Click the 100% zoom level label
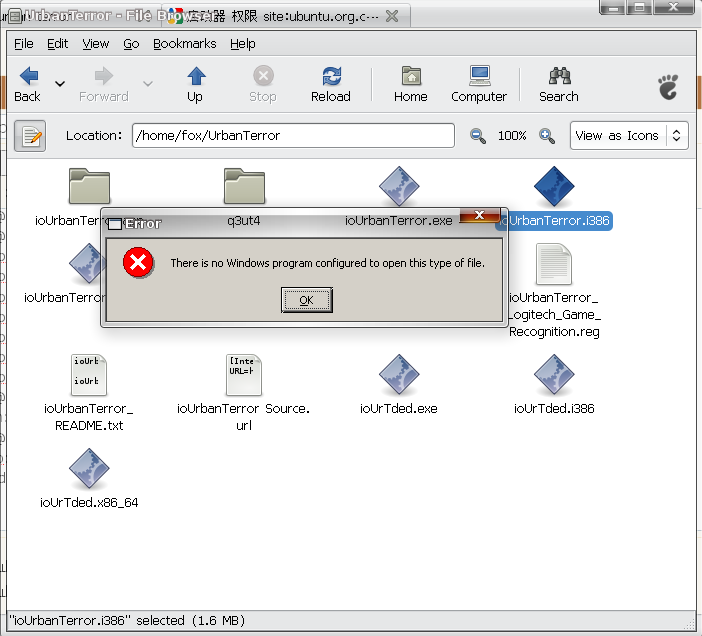702x636 pixels. click(x=512, y=136)
